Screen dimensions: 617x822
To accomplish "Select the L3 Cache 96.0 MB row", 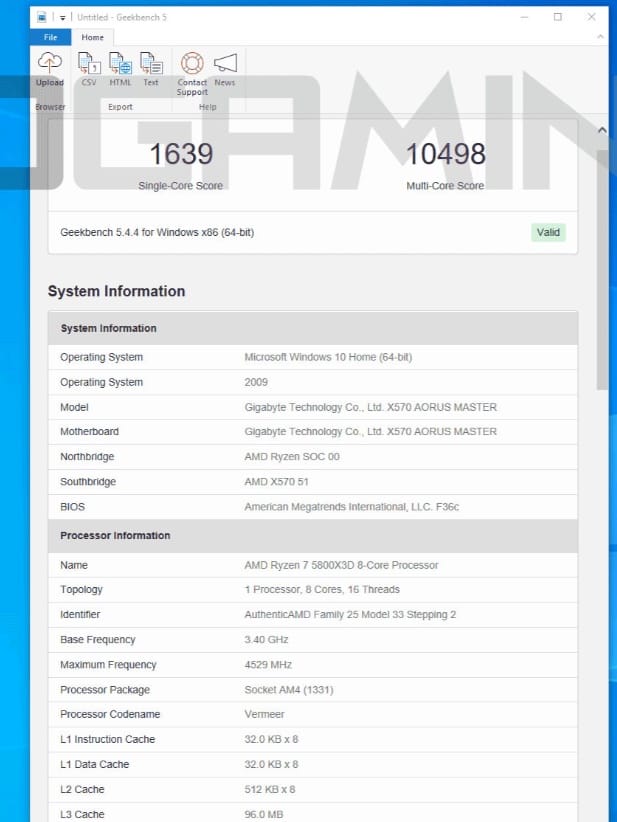I will [312, 814].
